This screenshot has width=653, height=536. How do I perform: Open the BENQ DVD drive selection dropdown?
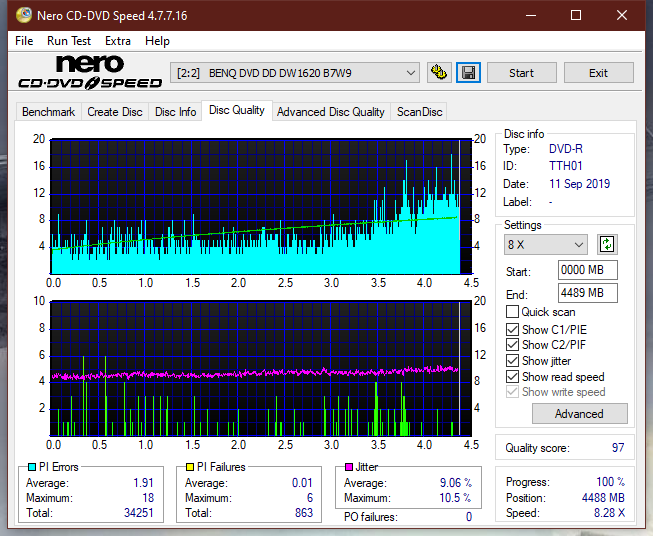[295, 73]
